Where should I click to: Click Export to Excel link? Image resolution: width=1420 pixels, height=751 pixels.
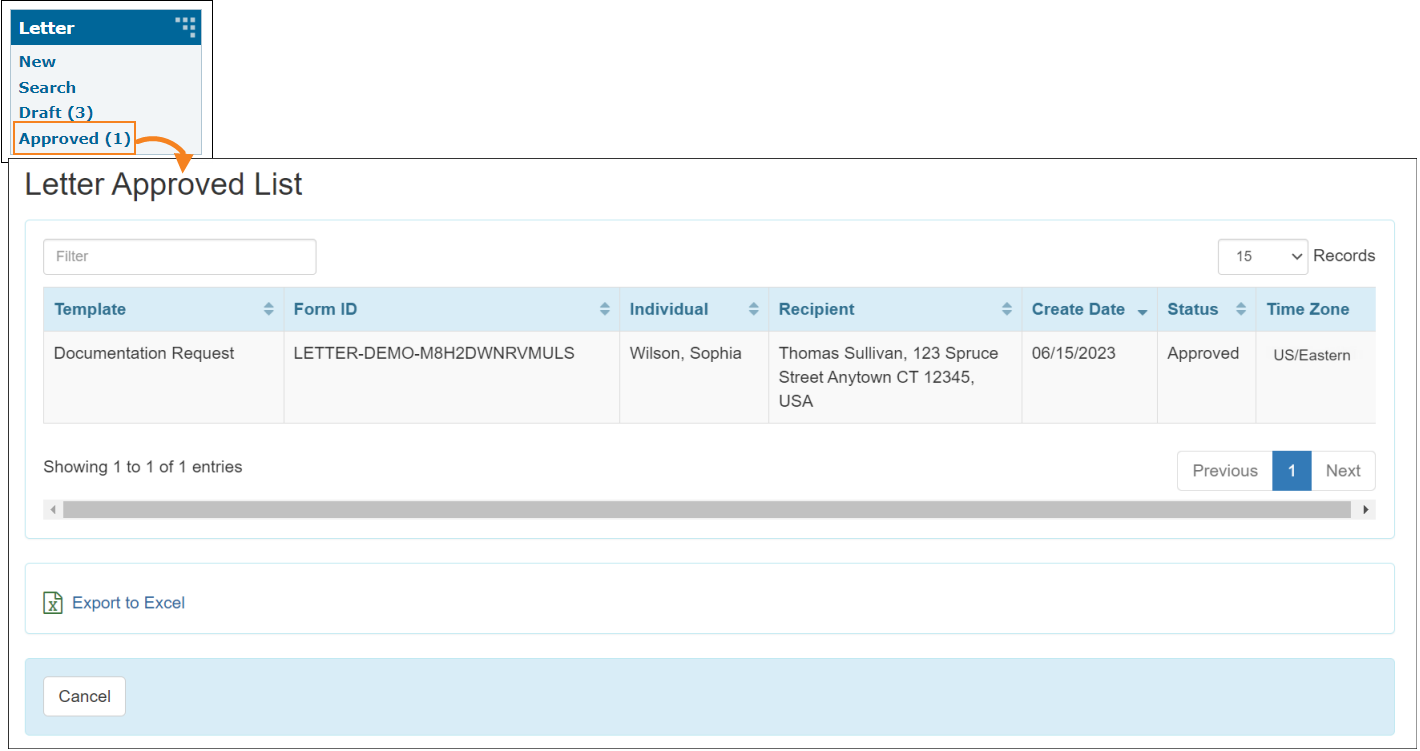tap(128, 603)
